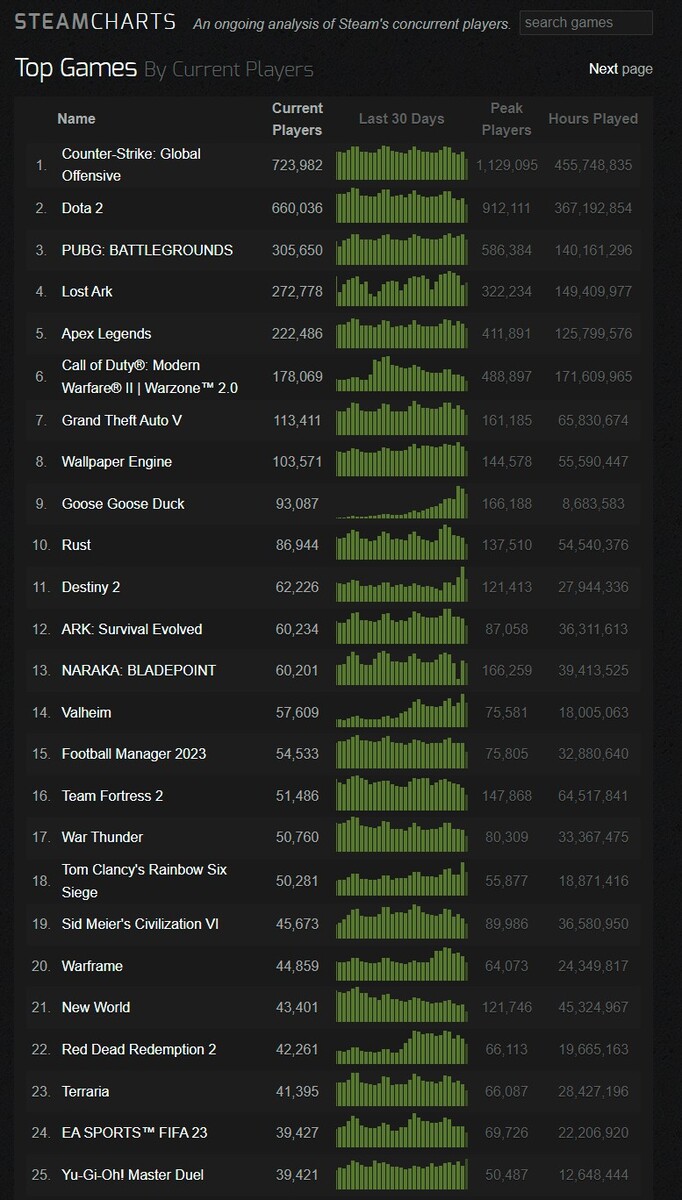Click peak players value 121,746

(507, 1007)
